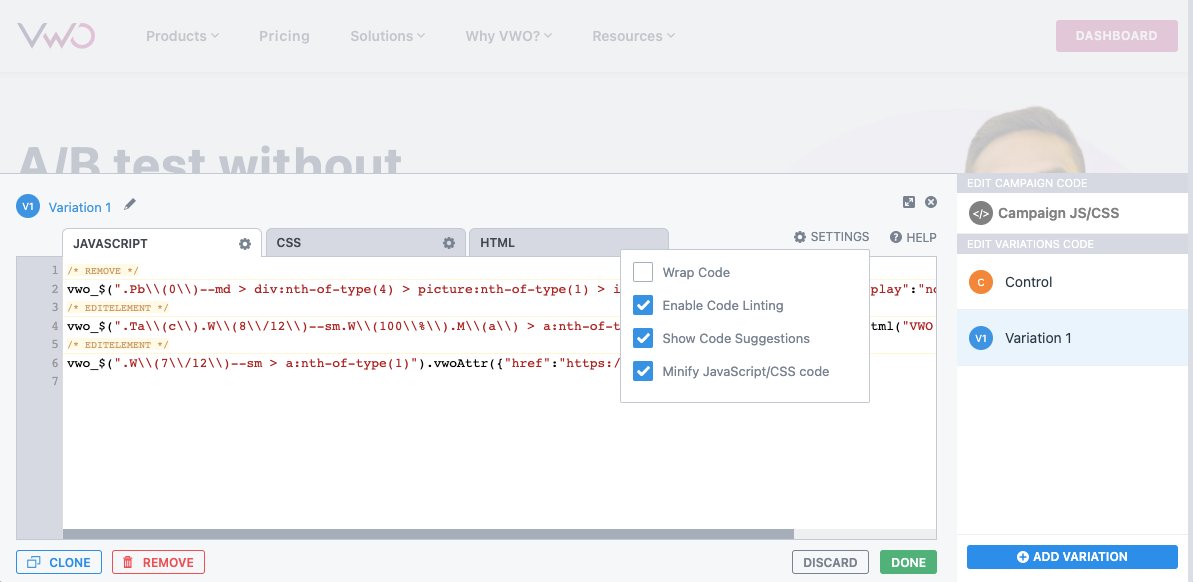Open editor SETTINGS menu
The width and height of the screenshot is (1193, 582).
pos(831,237)
